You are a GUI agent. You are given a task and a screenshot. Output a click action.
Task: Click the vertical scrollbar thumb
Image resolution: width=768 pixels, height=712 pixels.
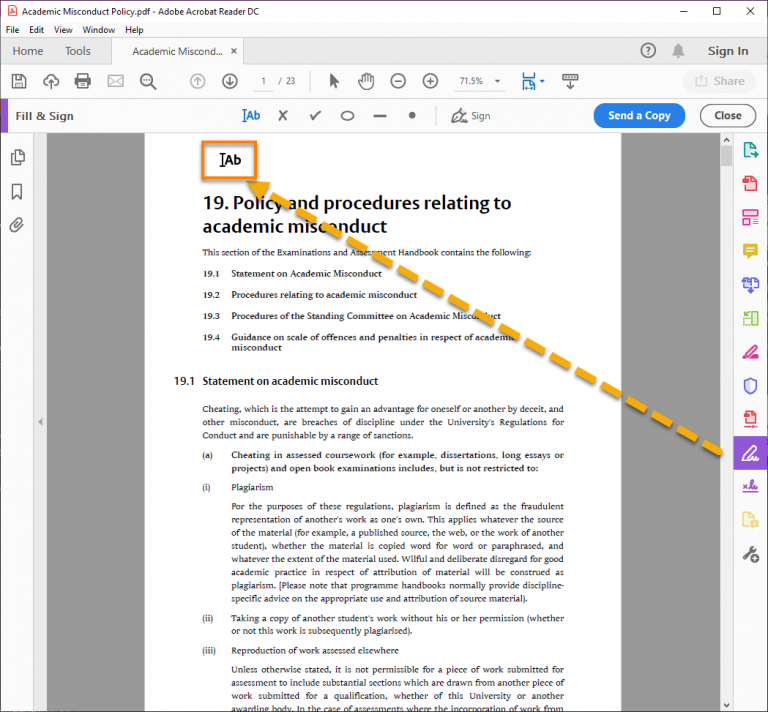click(726, 156)
